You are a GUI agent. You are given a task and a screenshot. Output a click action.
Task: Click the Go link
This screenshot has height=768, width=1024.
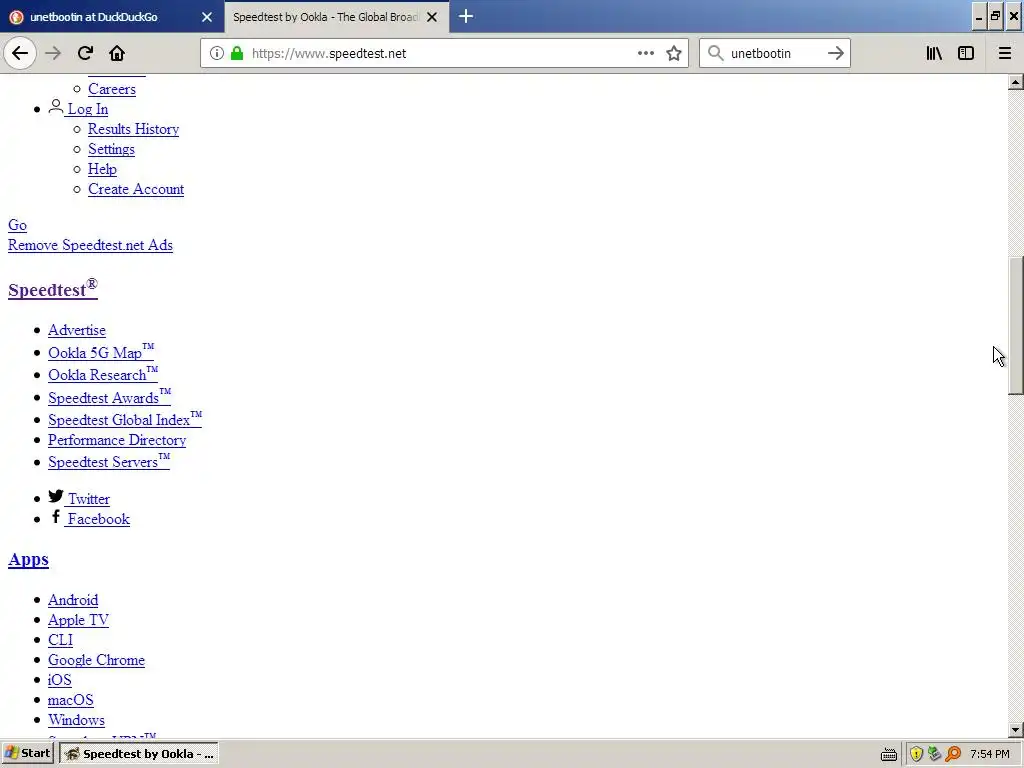[x=17, y=225]
